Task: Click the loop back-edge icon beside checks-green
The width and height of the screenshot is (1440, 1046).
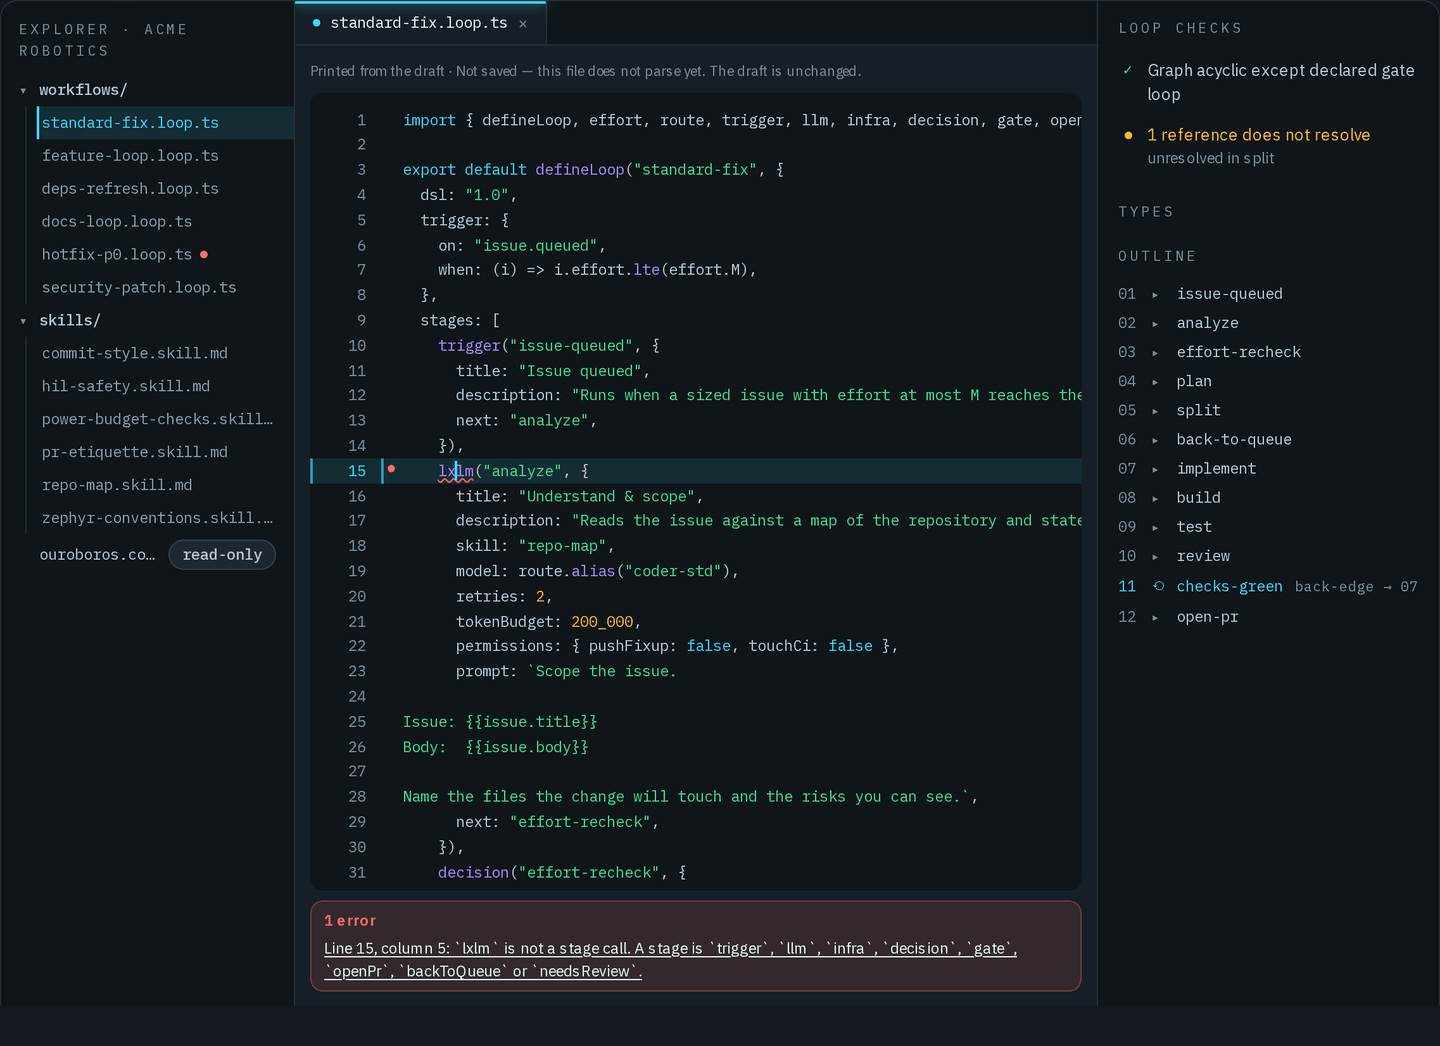Action: click(x=1158, y=587)
